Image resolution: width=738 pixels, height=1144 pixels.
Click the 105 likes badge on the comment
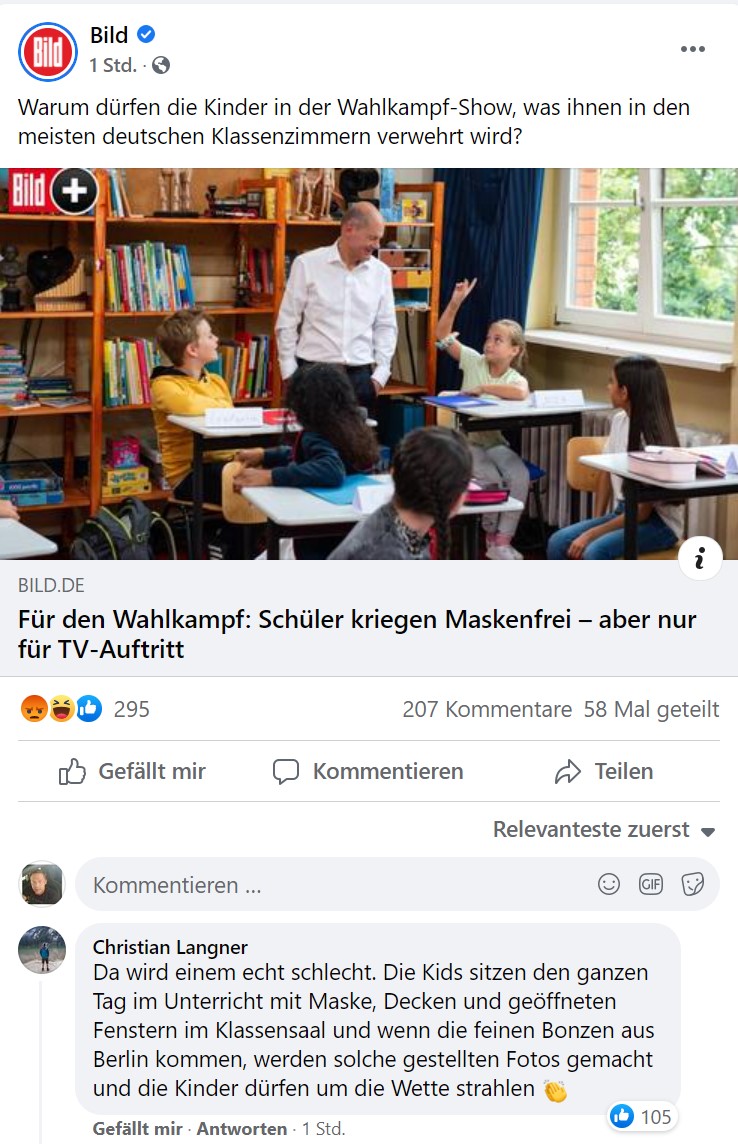642,1116
